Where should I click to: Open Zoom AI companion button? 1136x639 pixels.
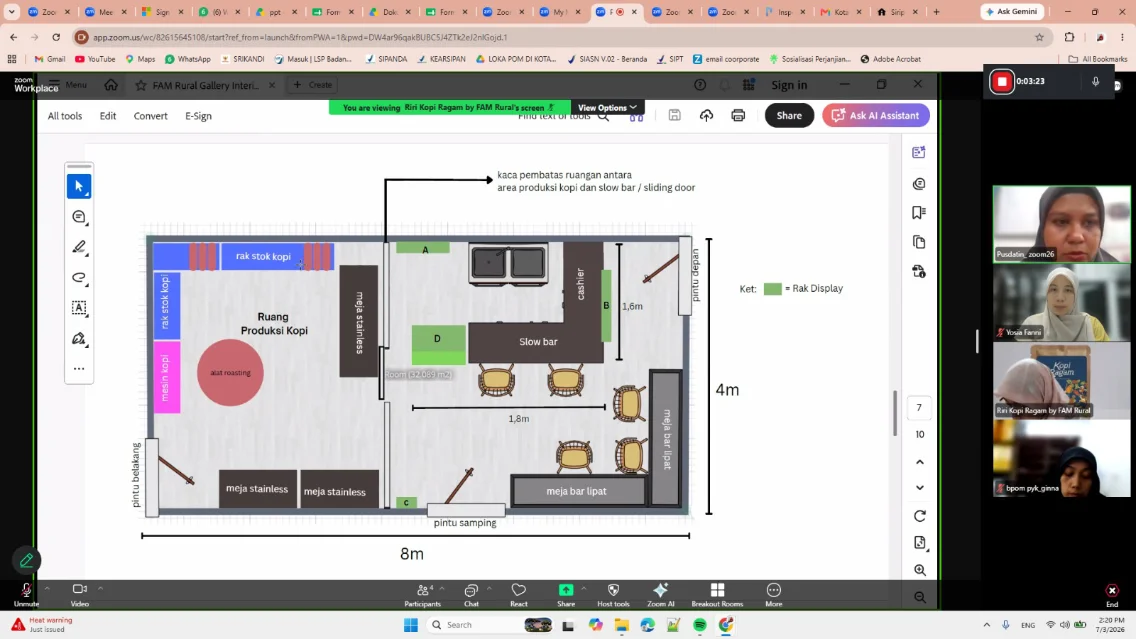pos(660,595)
